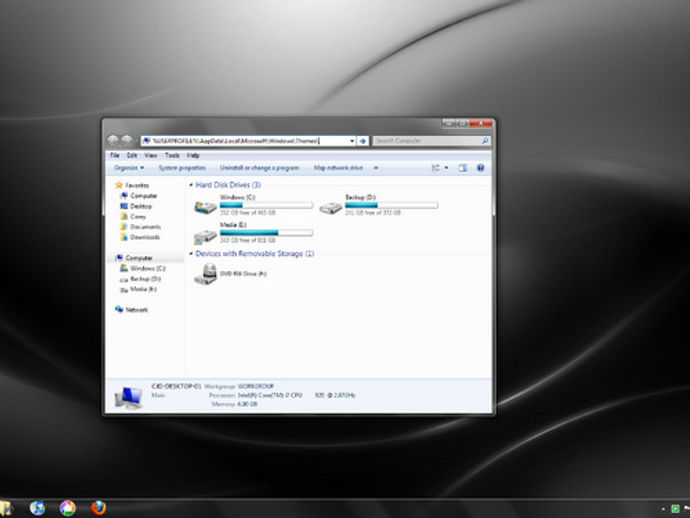The height and width of the screenshot is (518, 690).
Task: Select Backup (D:) in navigation tree
Action: 145,279
